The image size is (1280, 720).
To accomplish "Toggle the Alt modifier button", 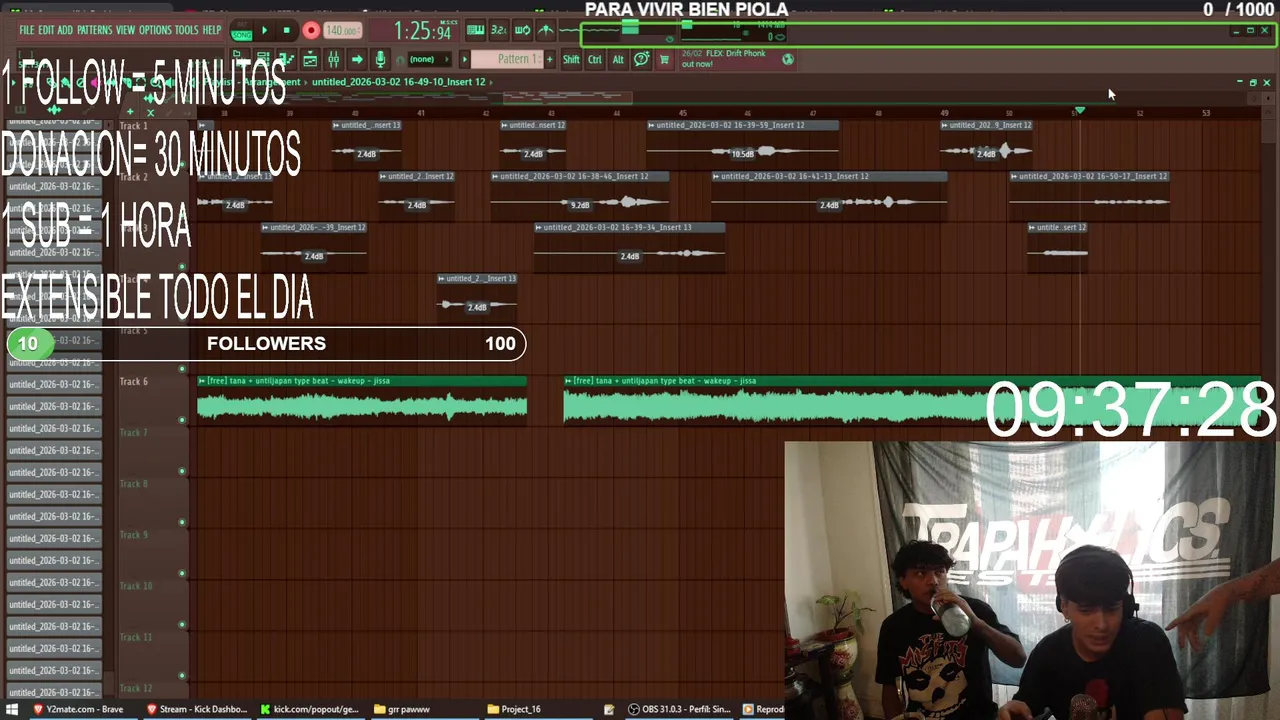I will tap(618, 59).
